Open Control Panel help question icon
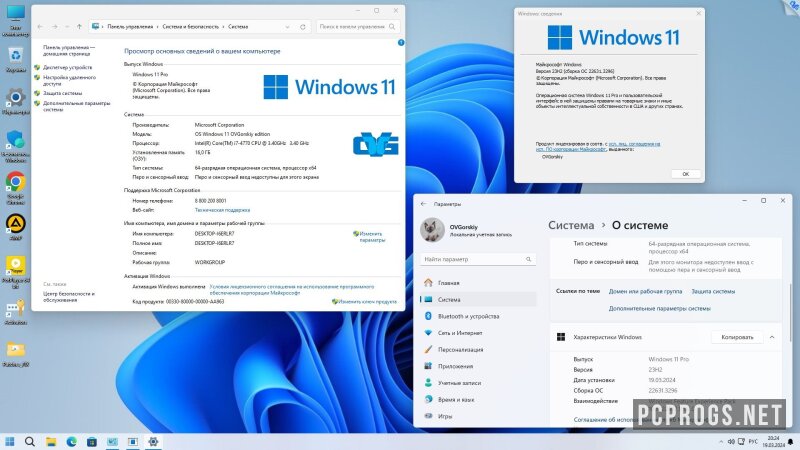 click(401, 43)
